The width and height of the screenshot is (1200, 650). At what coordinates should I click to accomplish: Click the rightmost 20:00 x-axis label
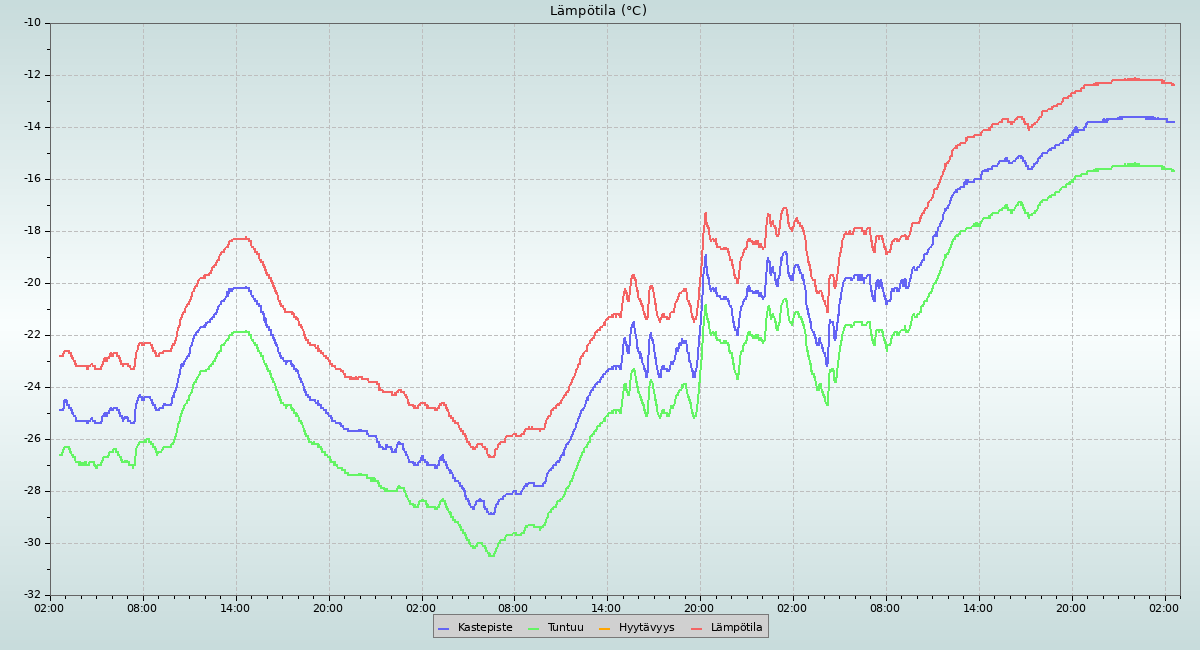click(x=1071, y=607)
